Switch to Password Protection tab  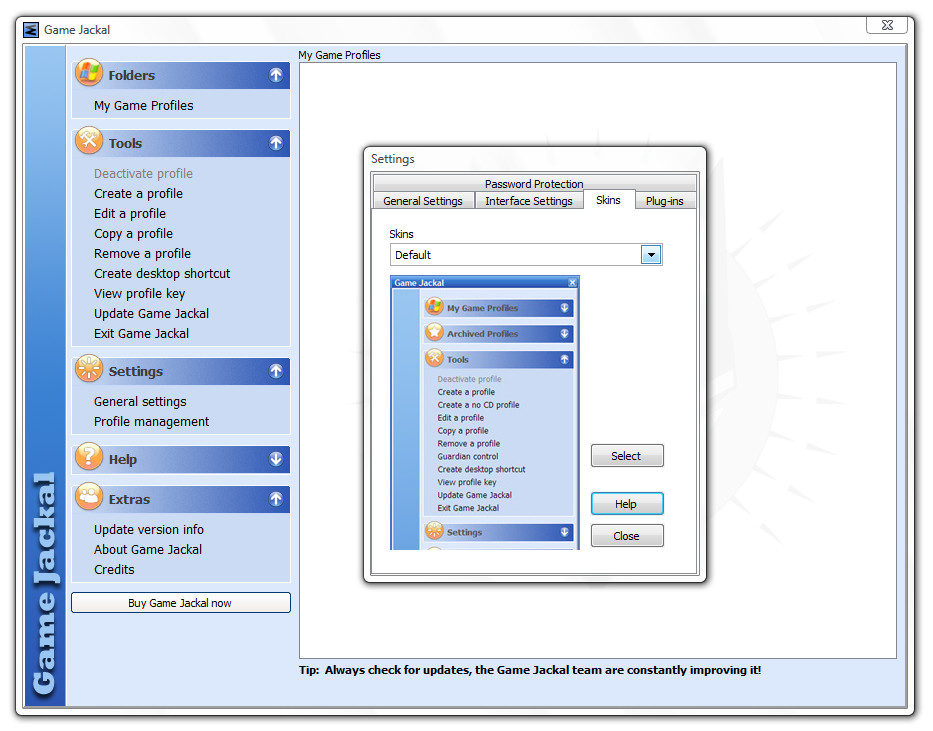[x=534, y=183]
